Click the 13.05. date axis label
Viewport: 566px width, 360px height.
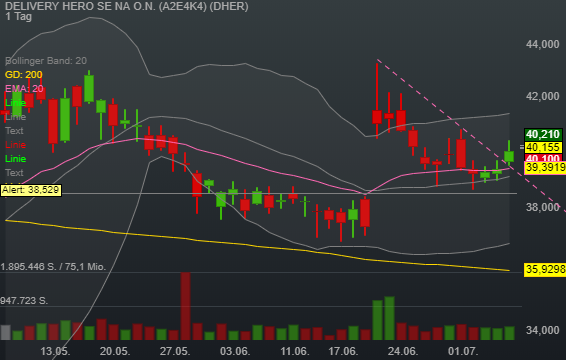click(x=55, y=351)
